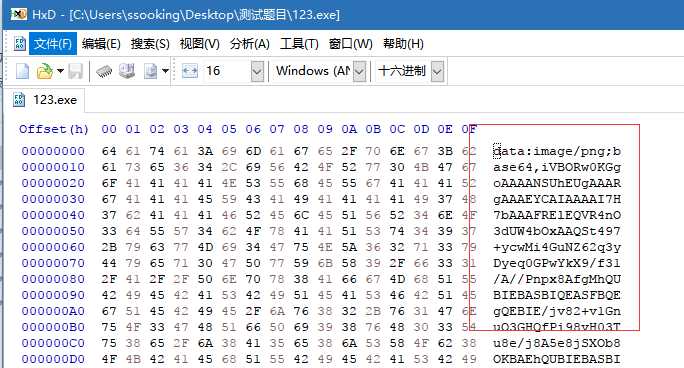This screenshot has width=684, height=368.
Task: Click the Offset(h) column header
Action: [54, 129]
